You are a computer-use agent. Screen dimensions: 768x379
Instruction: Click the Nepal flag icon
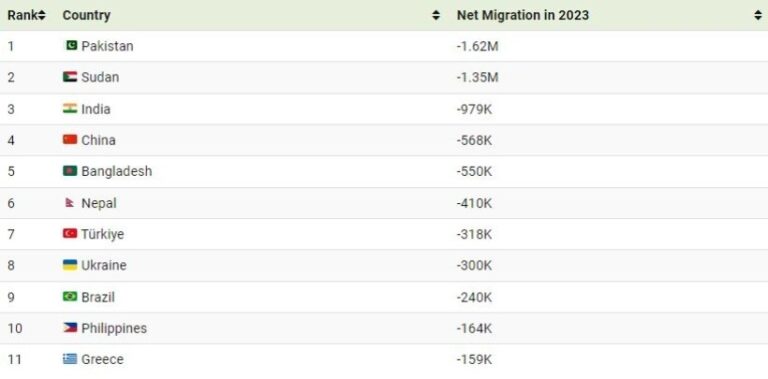coord(70,203)
